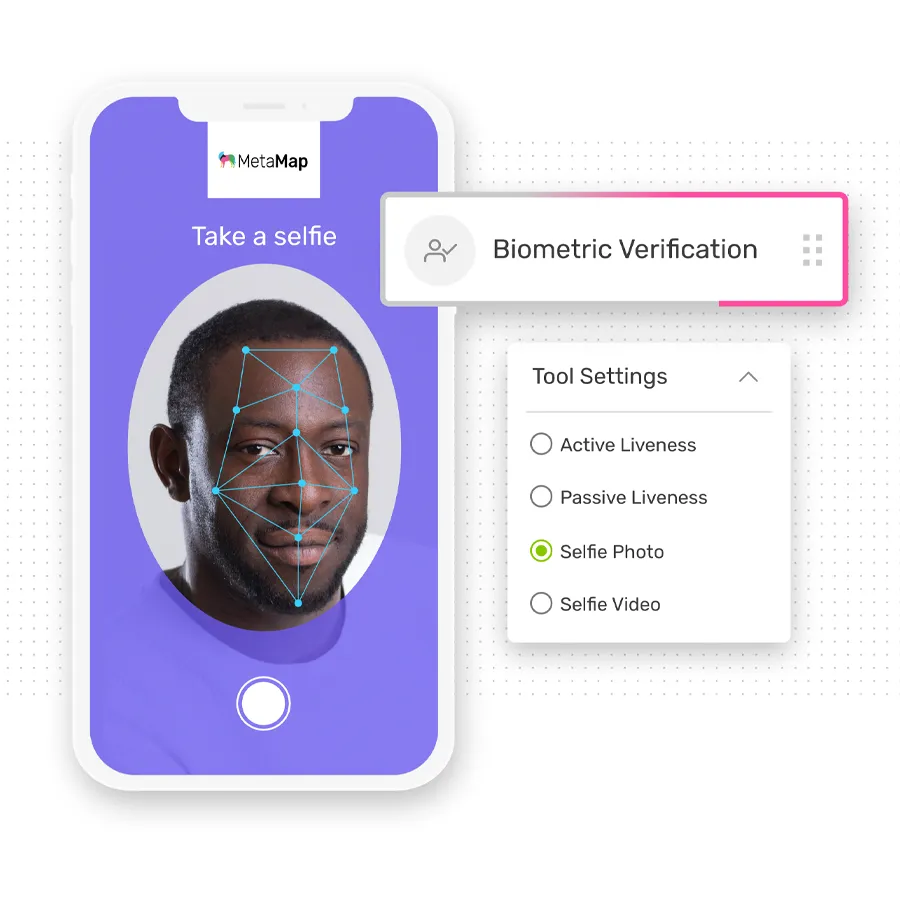Click the oval selfie face preview
The image size is (900, 900).
(264, 447)
